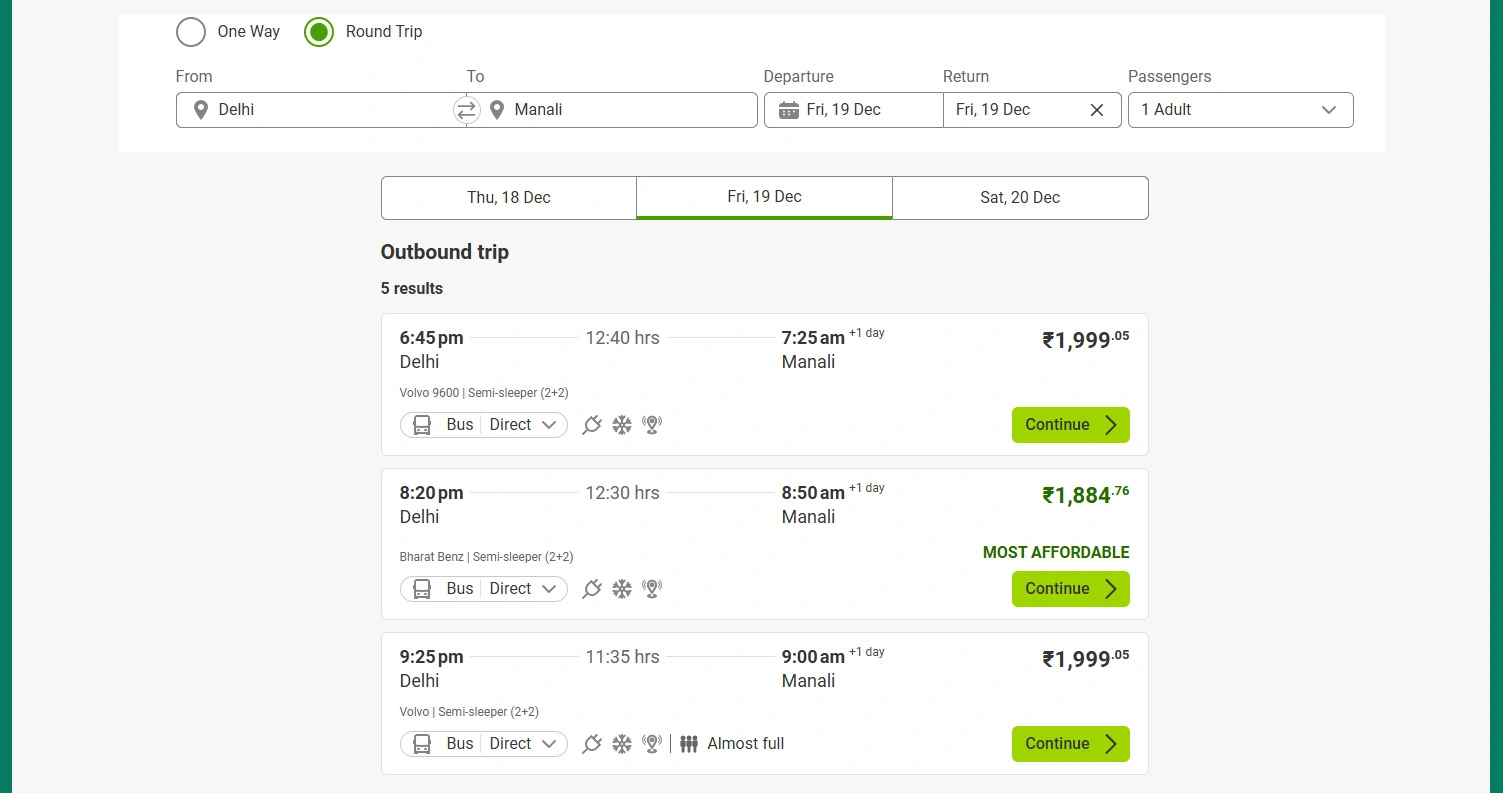Click the calendar icon in the Departure field

pos(789,110)
